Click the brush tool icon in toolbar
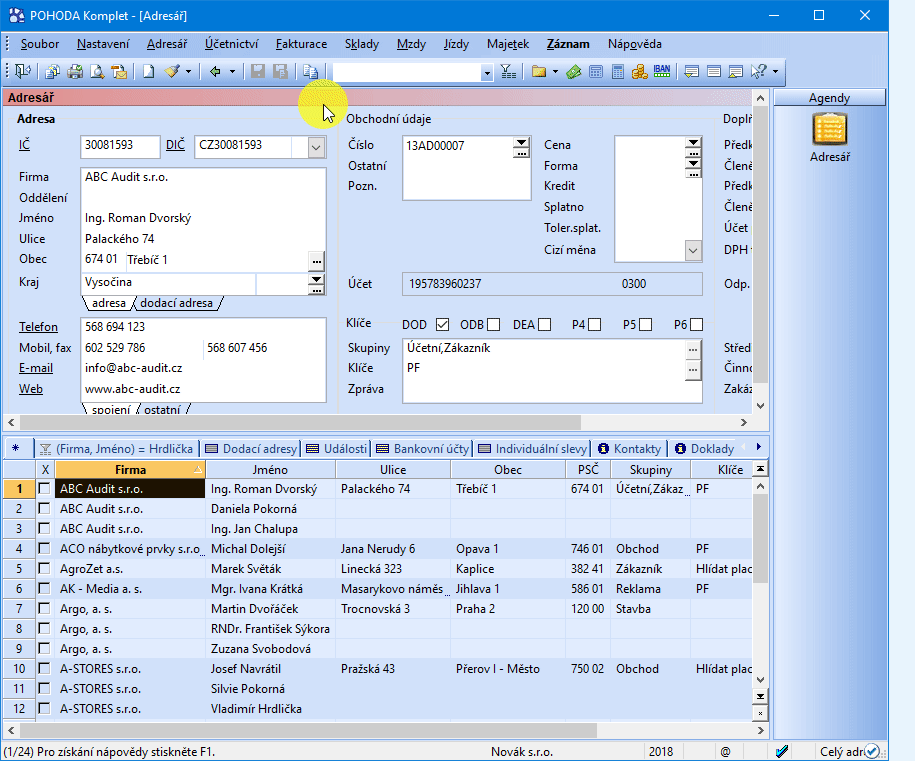 point(172,72)
